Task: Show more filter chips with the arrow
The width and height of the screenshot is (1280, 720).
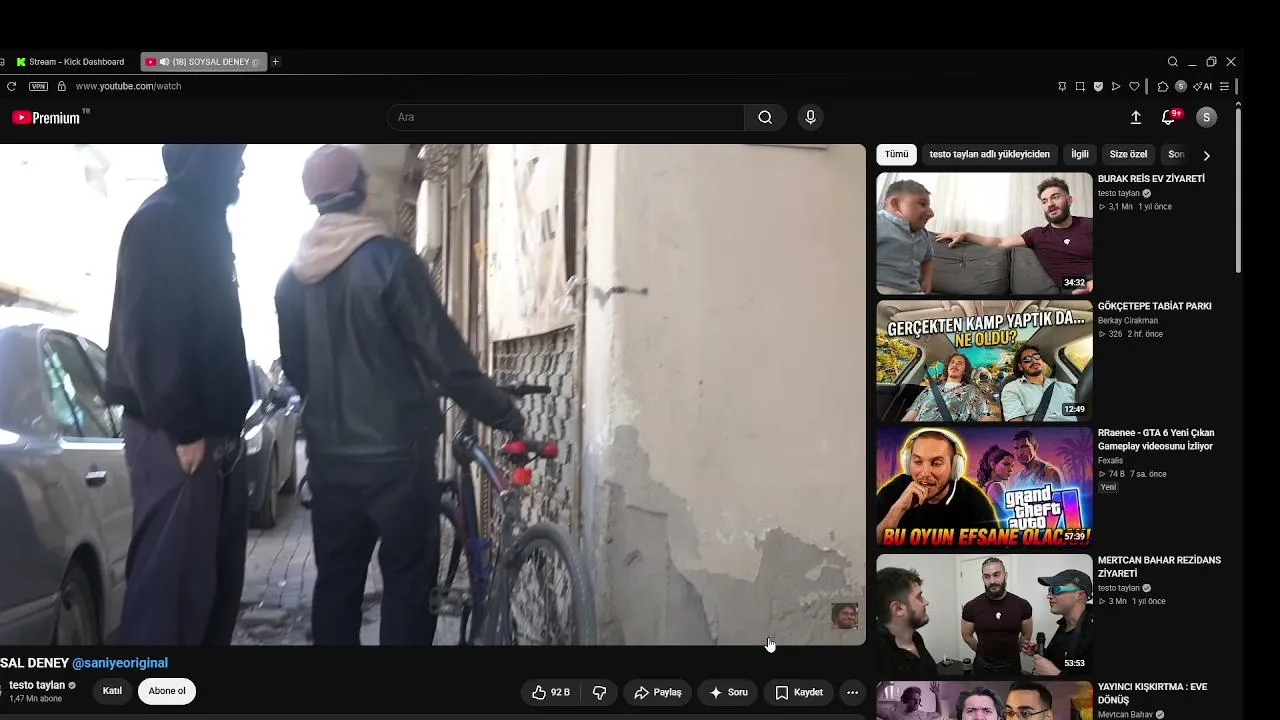Action: pos(1206,155)
